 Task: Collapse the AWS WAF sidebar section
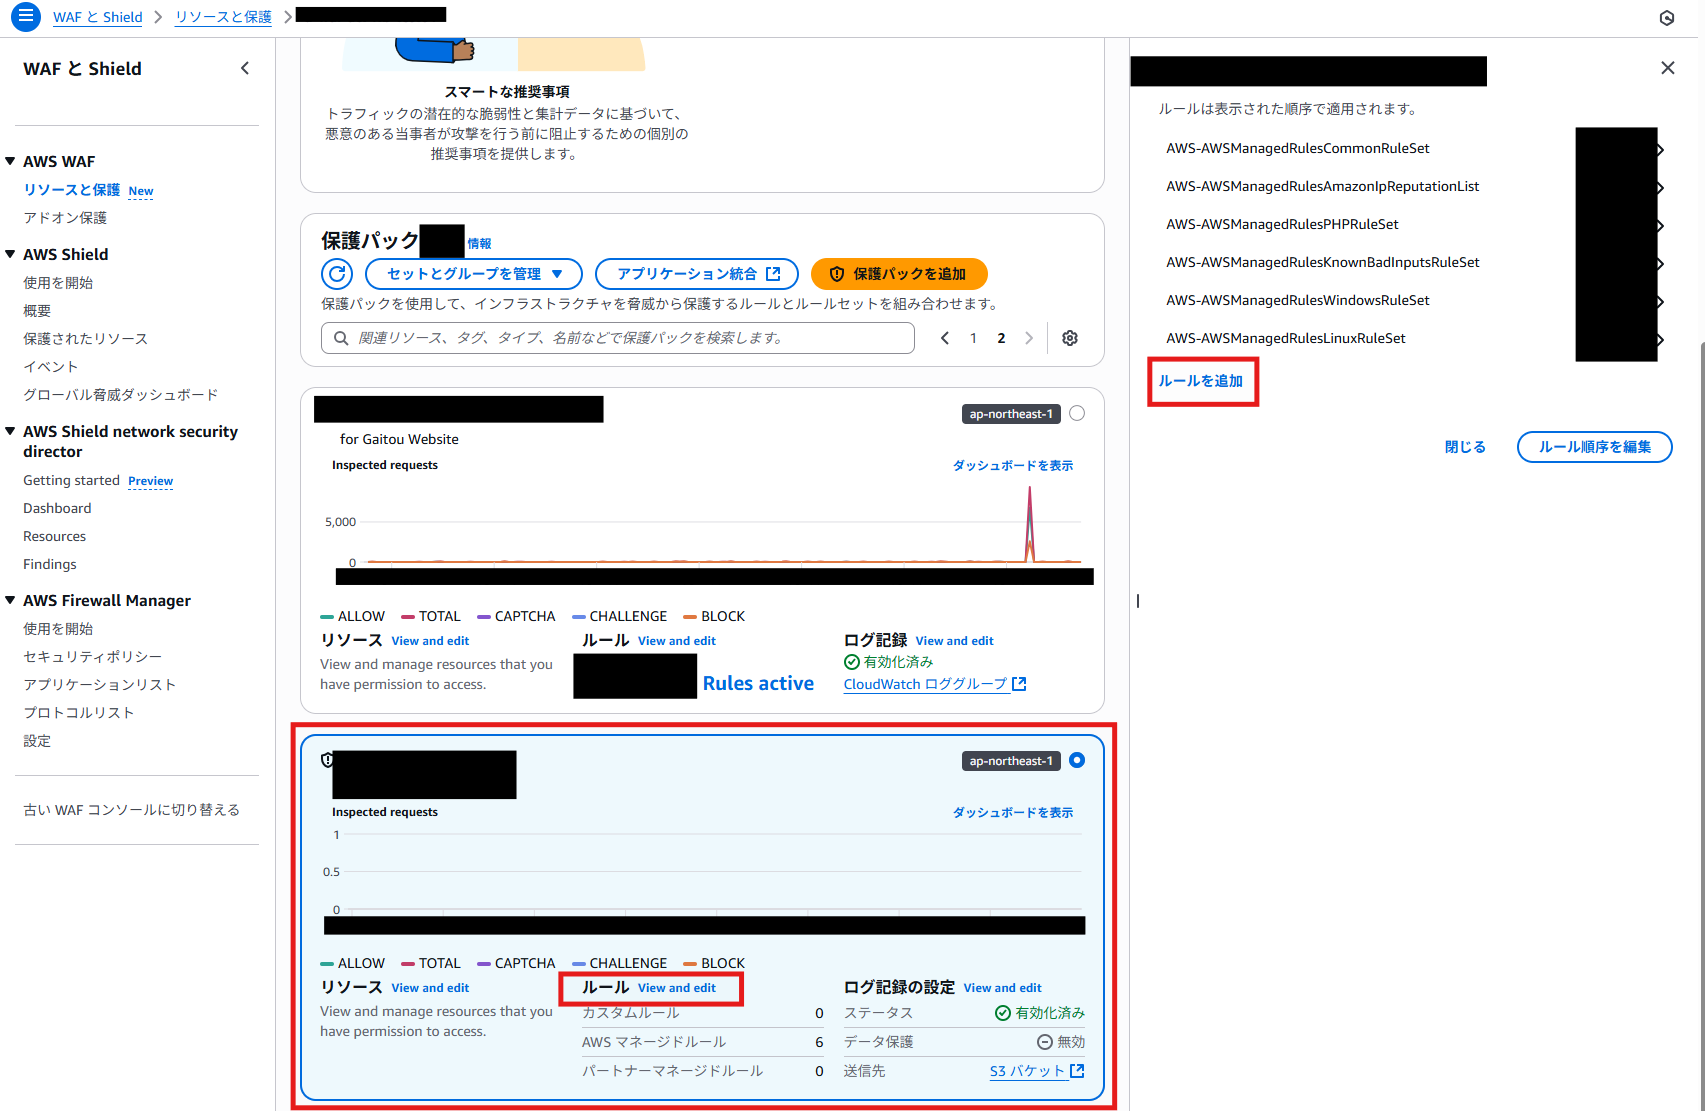pos(10,161)
